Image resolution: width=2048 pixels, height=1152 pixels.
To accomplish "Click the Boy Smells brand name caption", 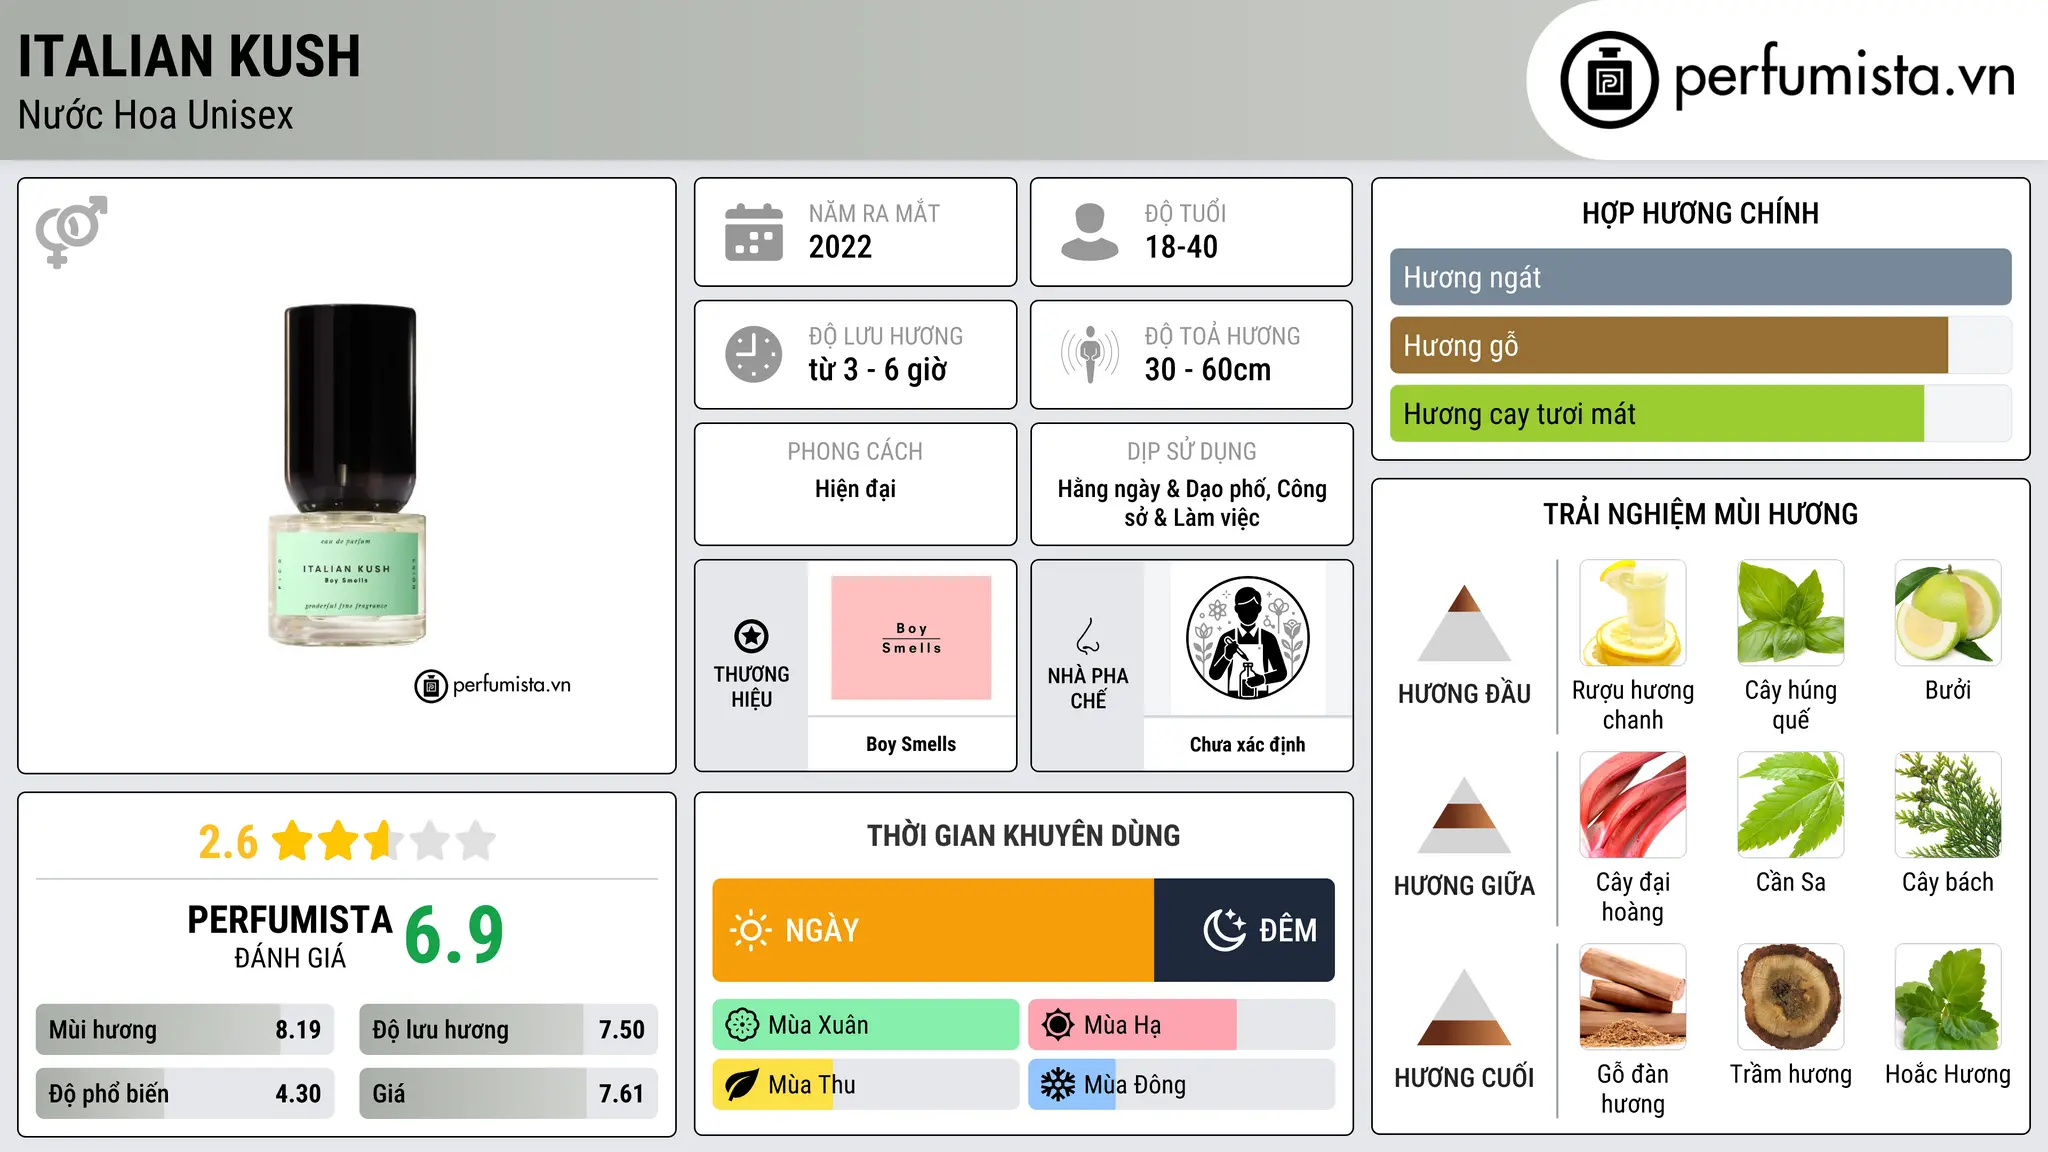I will 911,744.
